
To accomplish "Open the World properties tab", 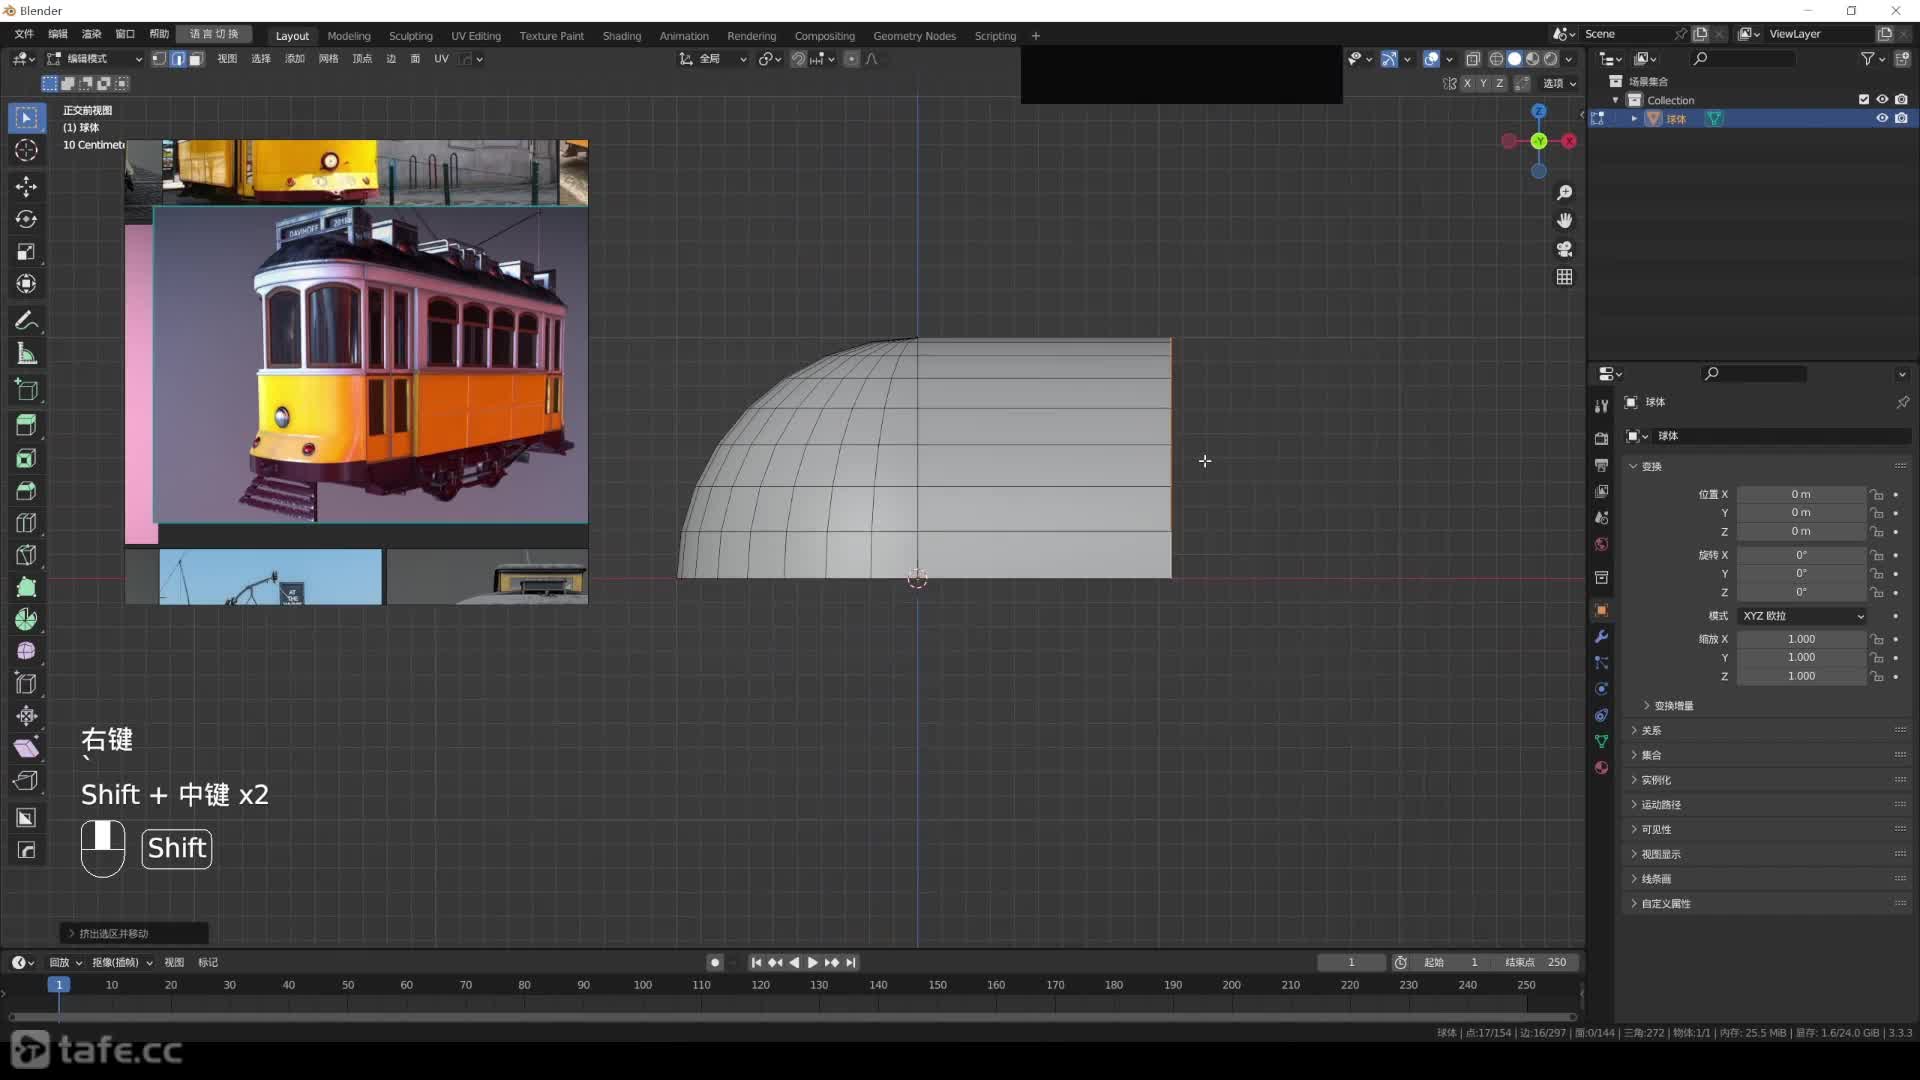I will click(x=1601, y=545).
